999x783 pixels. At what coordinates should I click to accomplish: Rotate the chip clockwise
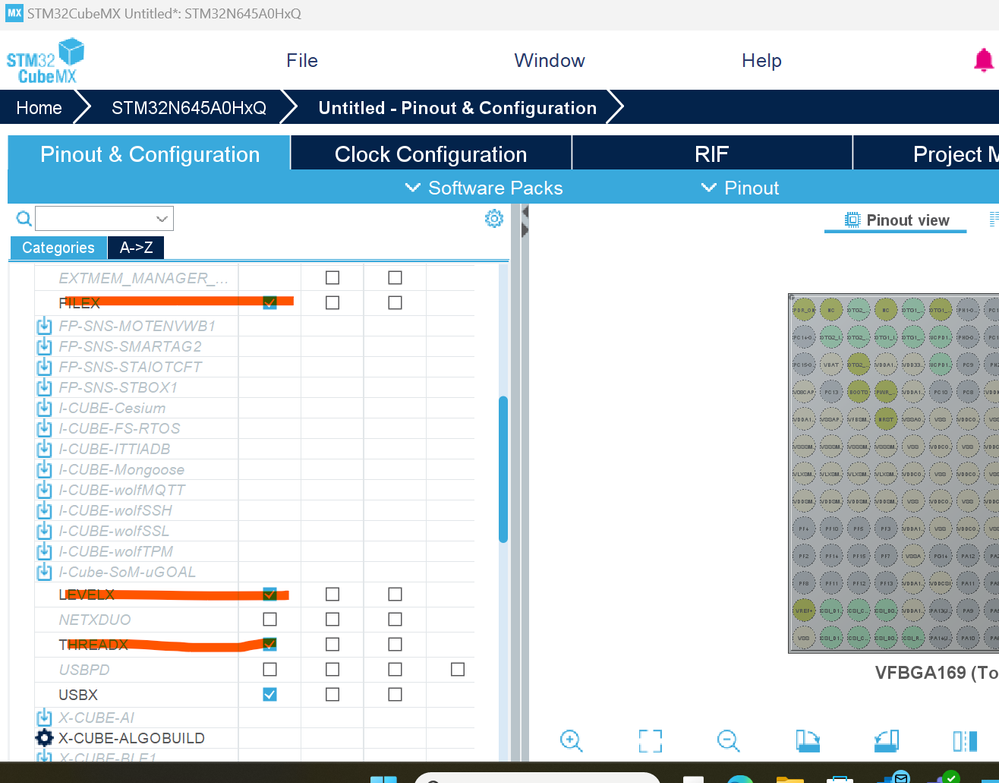[808, 741]
